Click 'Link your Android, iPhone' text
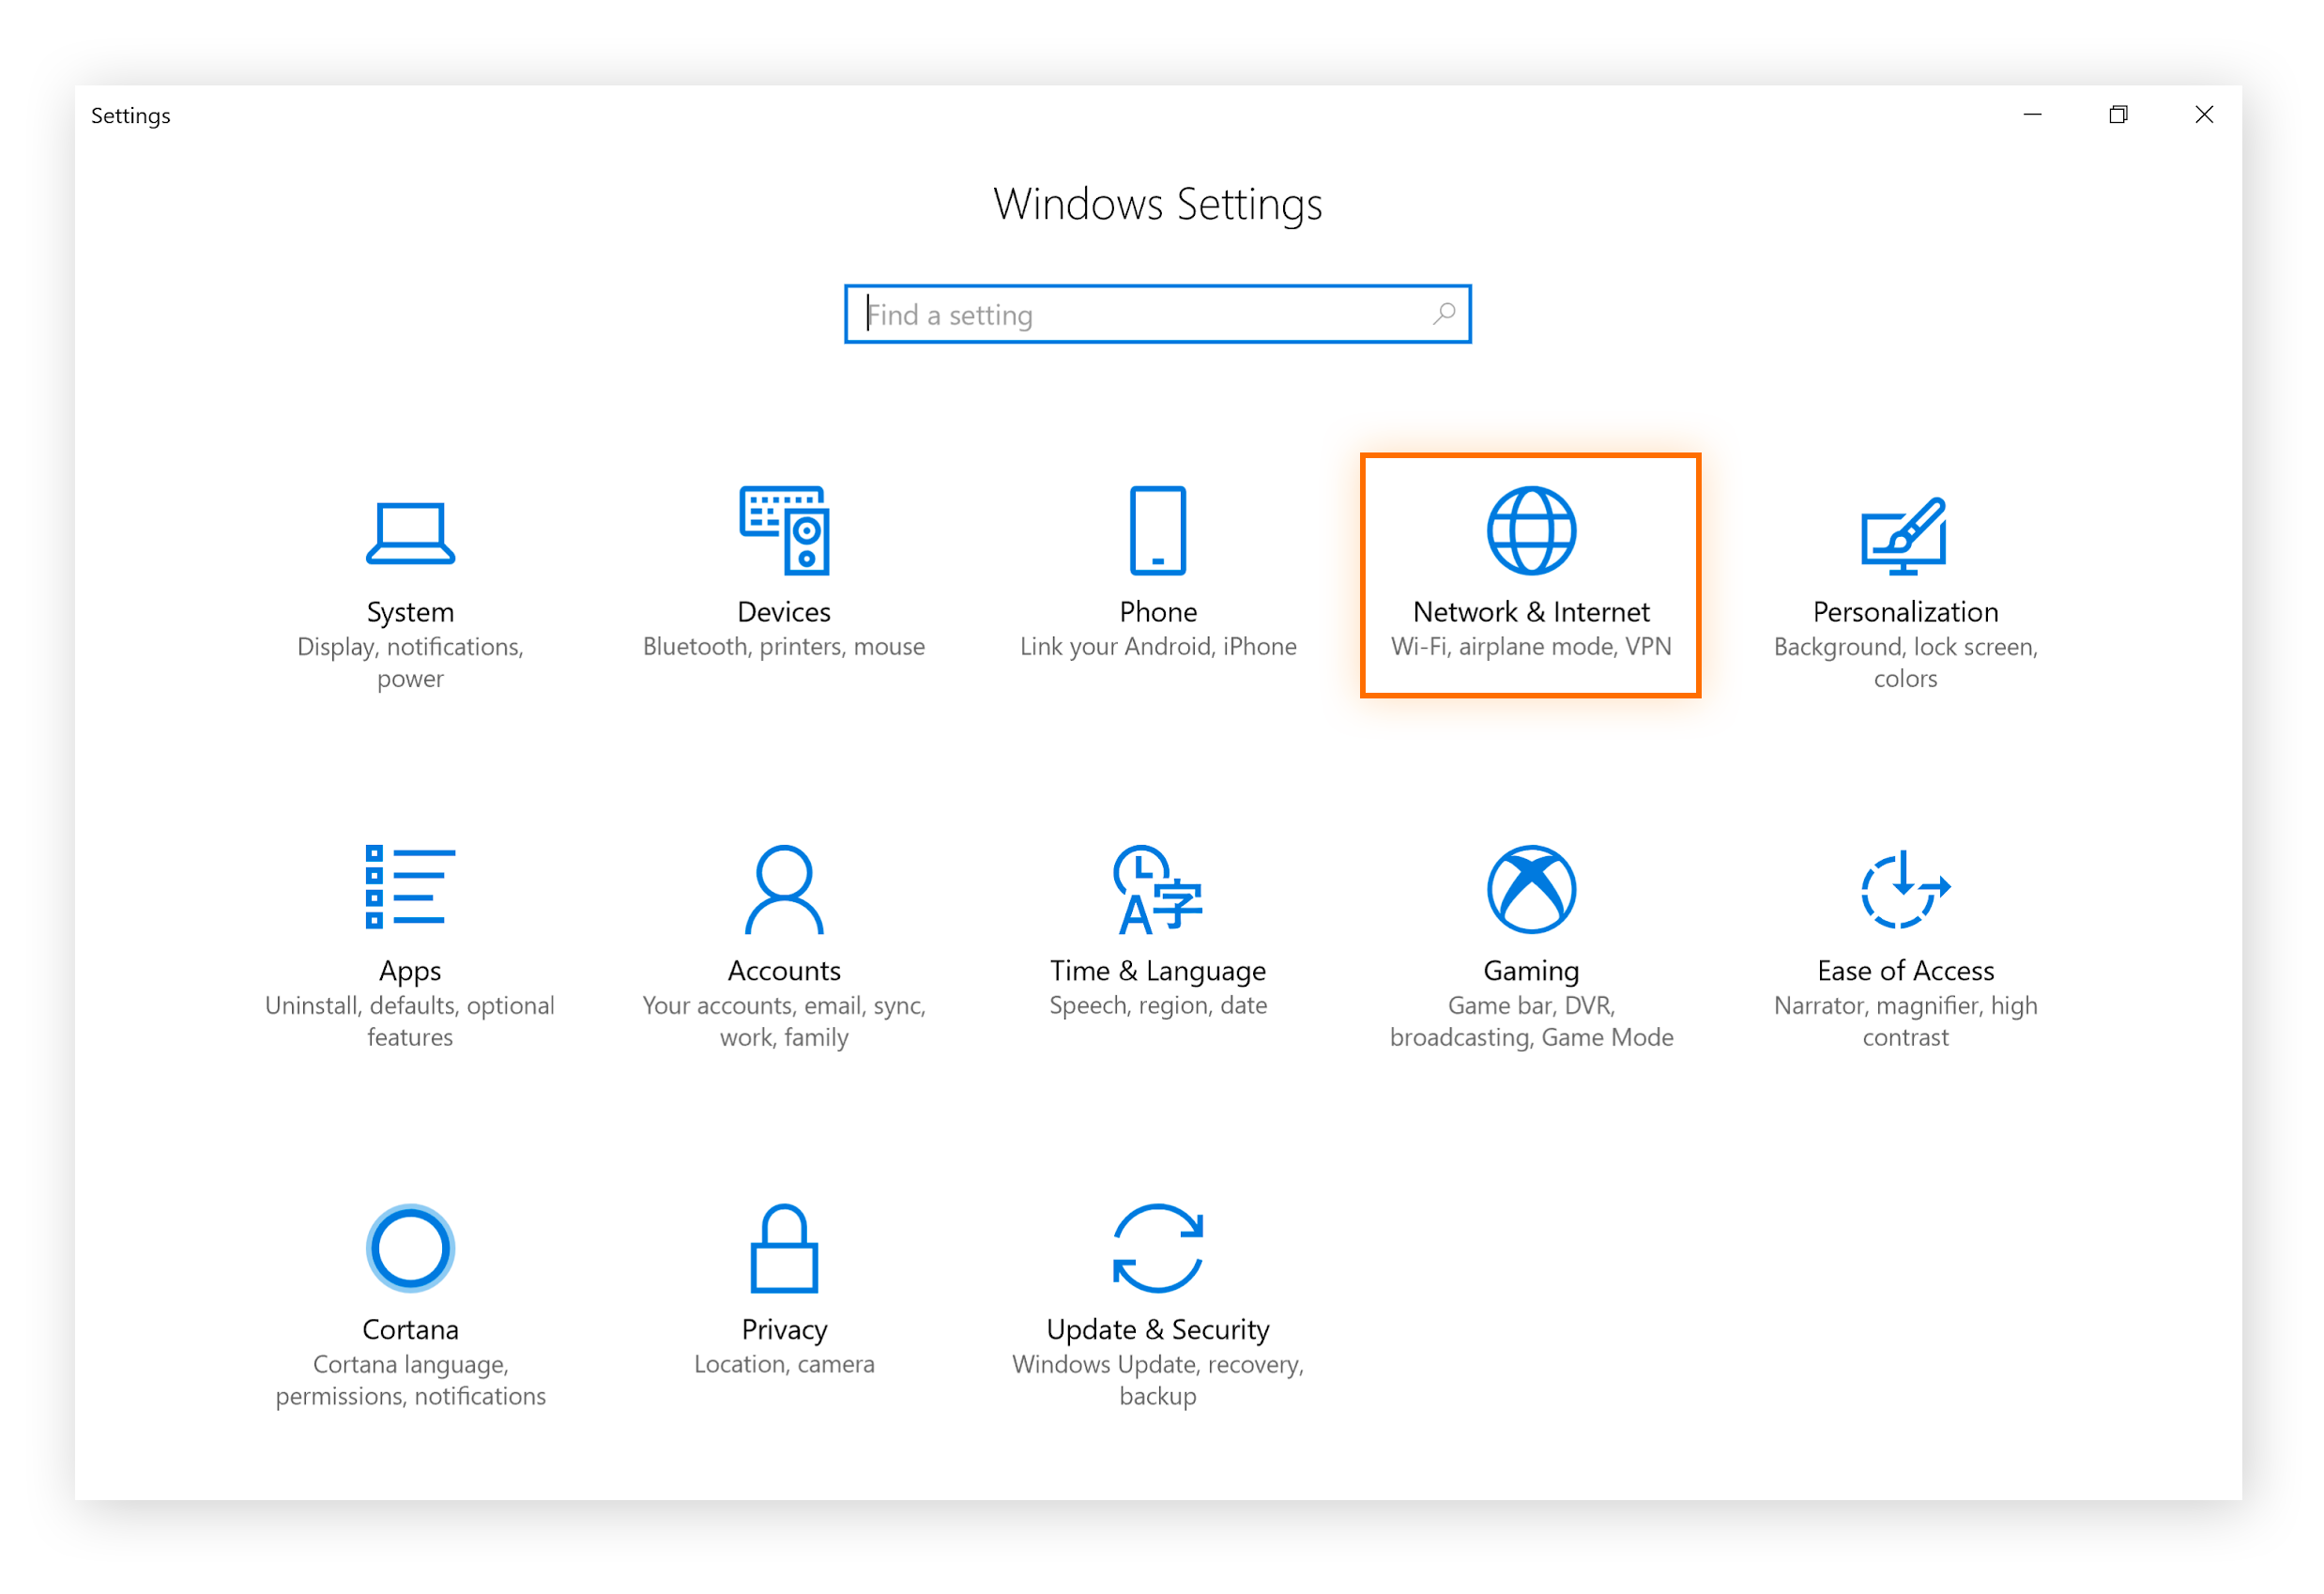The height and width of the screenshot is (1594, 2324). [1158, 648]
